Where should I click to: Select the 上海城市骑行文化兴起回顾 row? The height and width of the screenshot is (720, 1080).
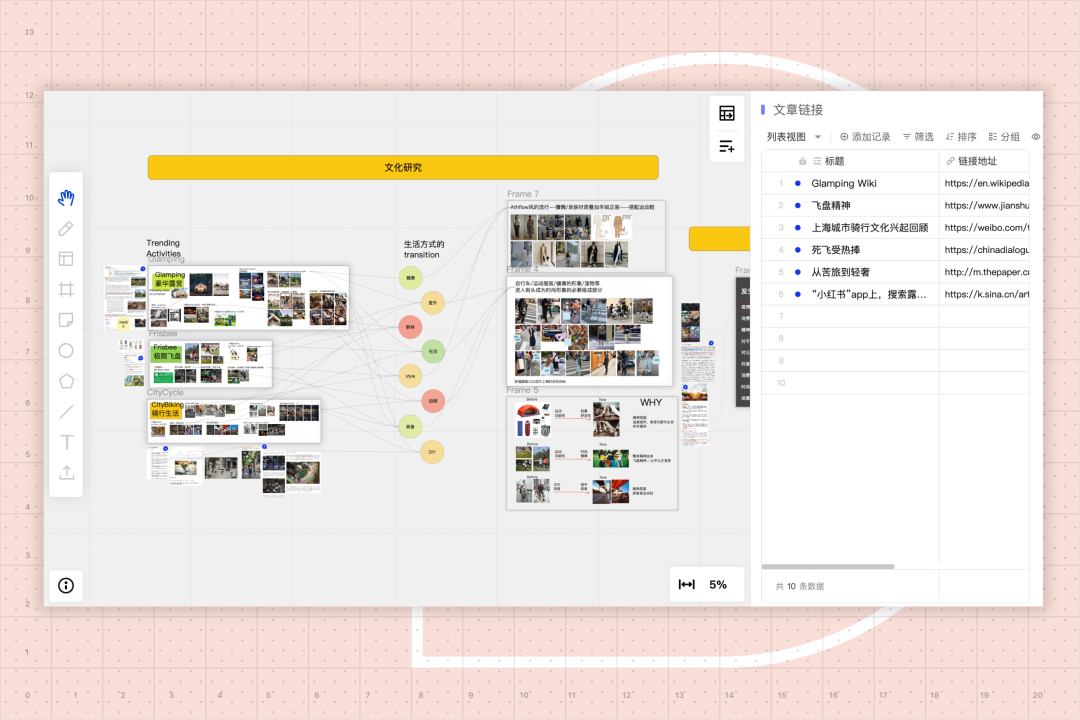pos(869,227)
